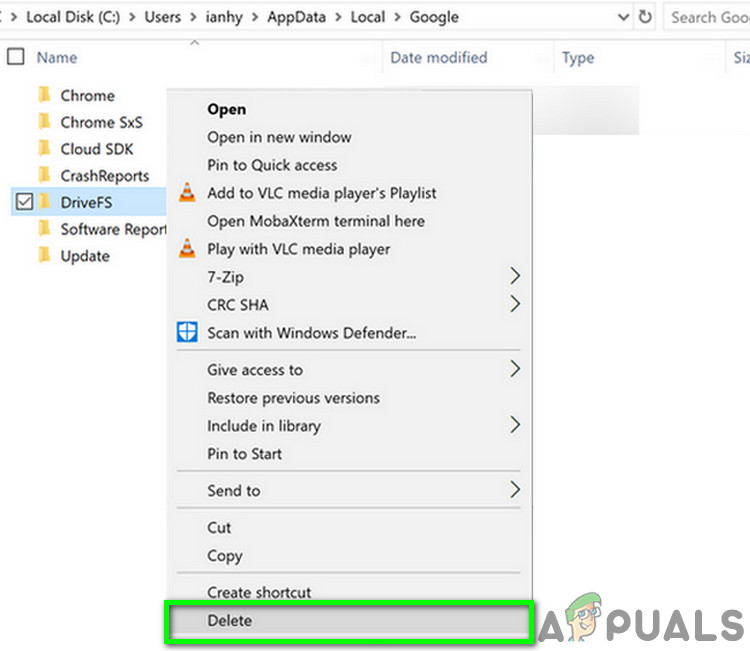Uncheck the DriveFS item checkbox
Image resolution: width=750 pixels, height=651 pixels.
click(24, 202)
